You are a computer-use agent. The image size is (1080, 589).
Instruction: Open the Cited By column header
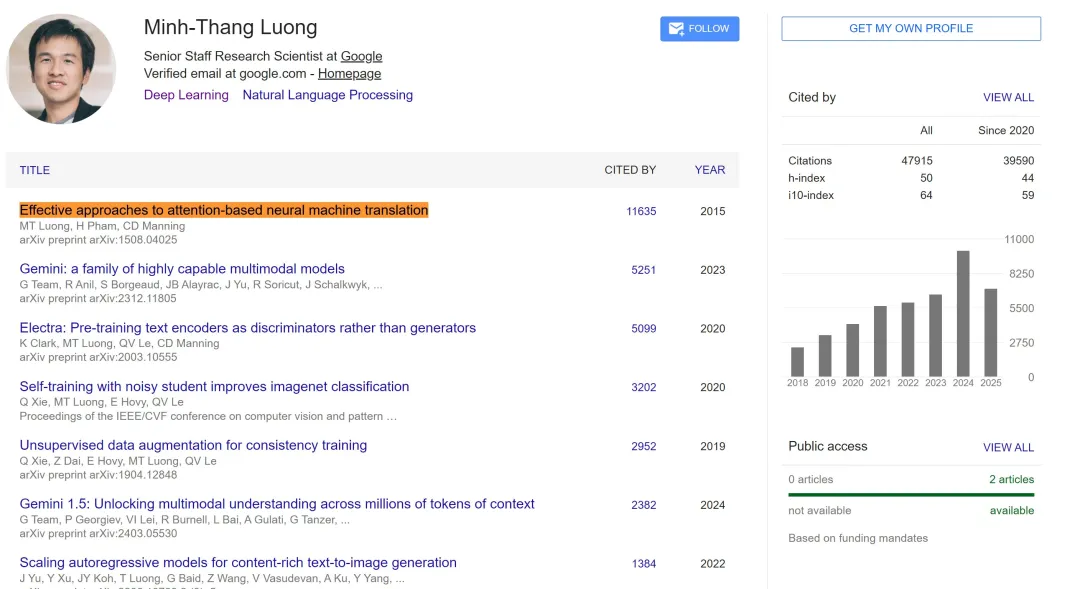[630, 170]
